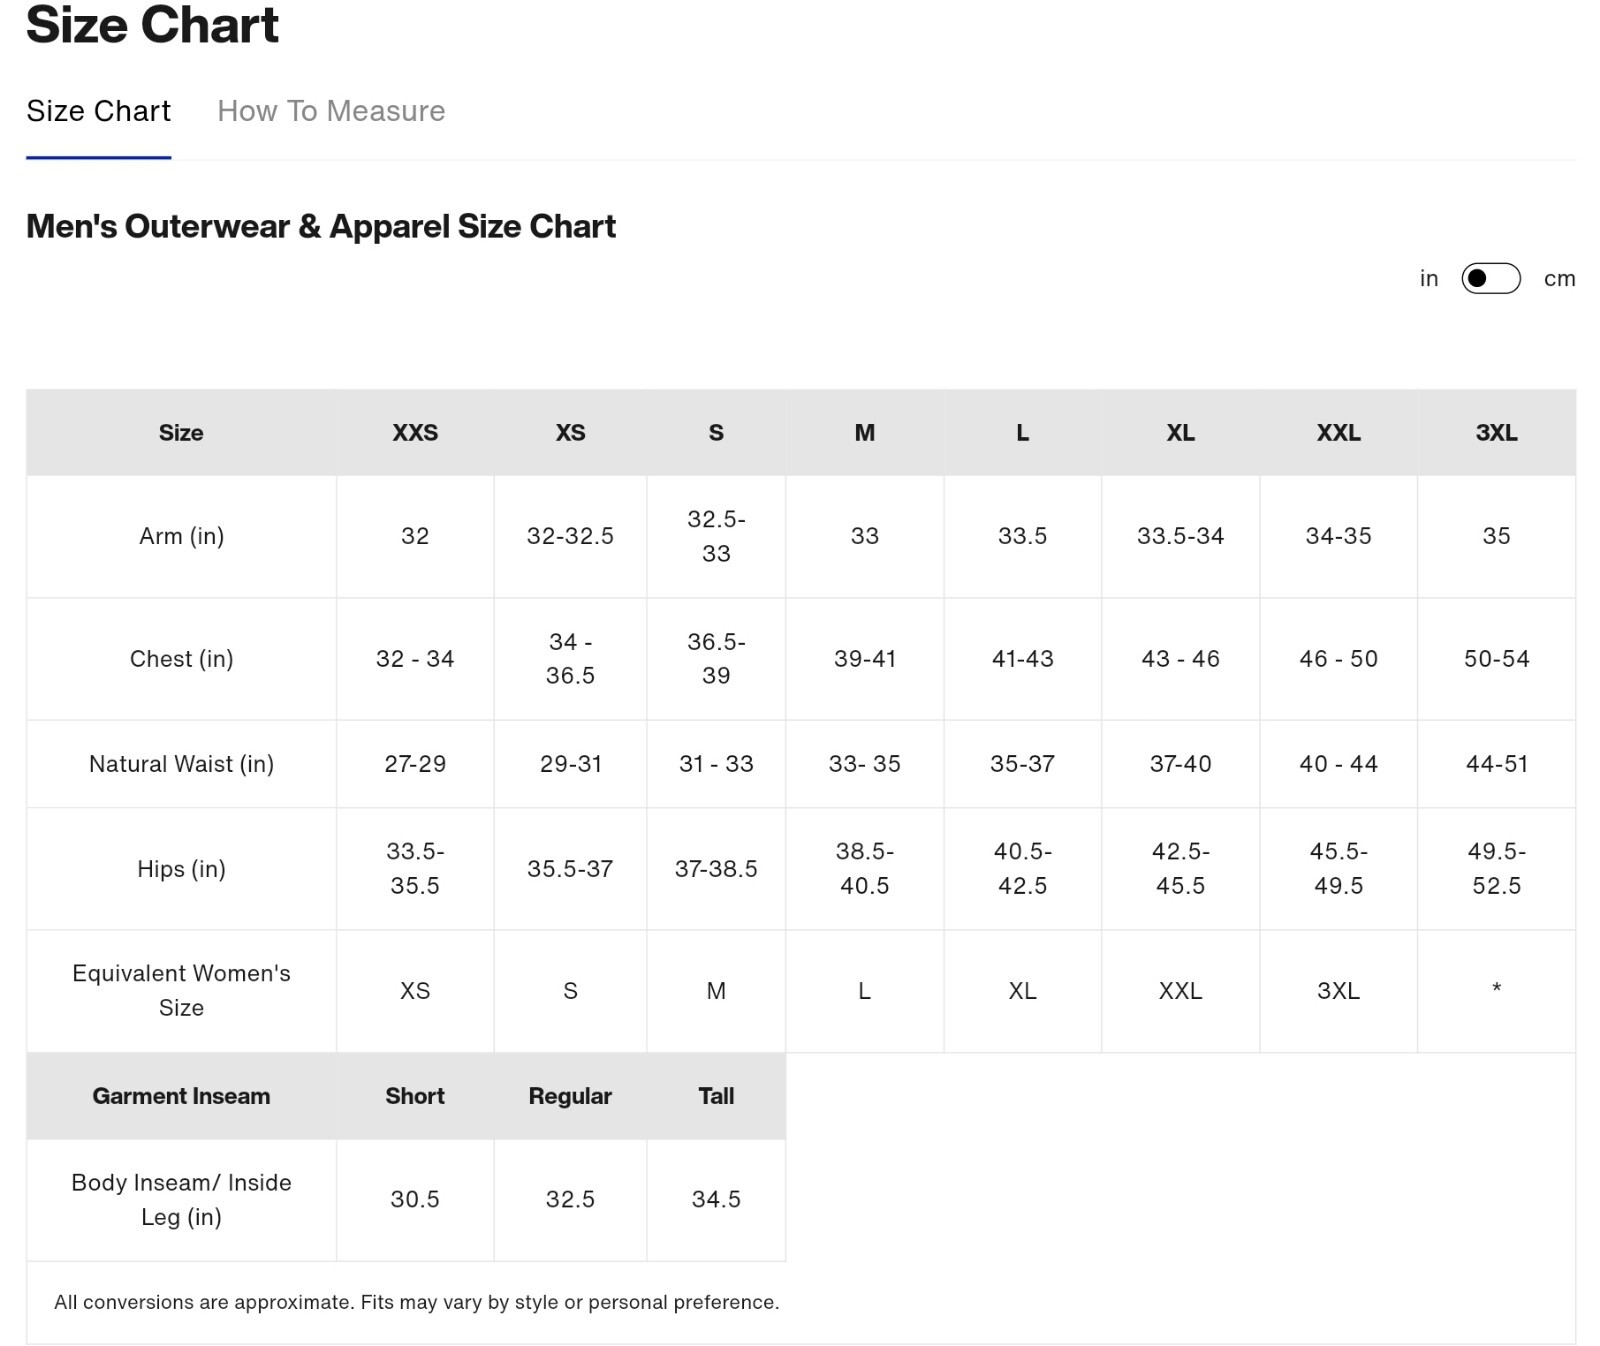The height and width of the screenshot is (1346, 1600).
Task: Click the 'Equivalent Women's Size' row label
Action: (181, 991)
